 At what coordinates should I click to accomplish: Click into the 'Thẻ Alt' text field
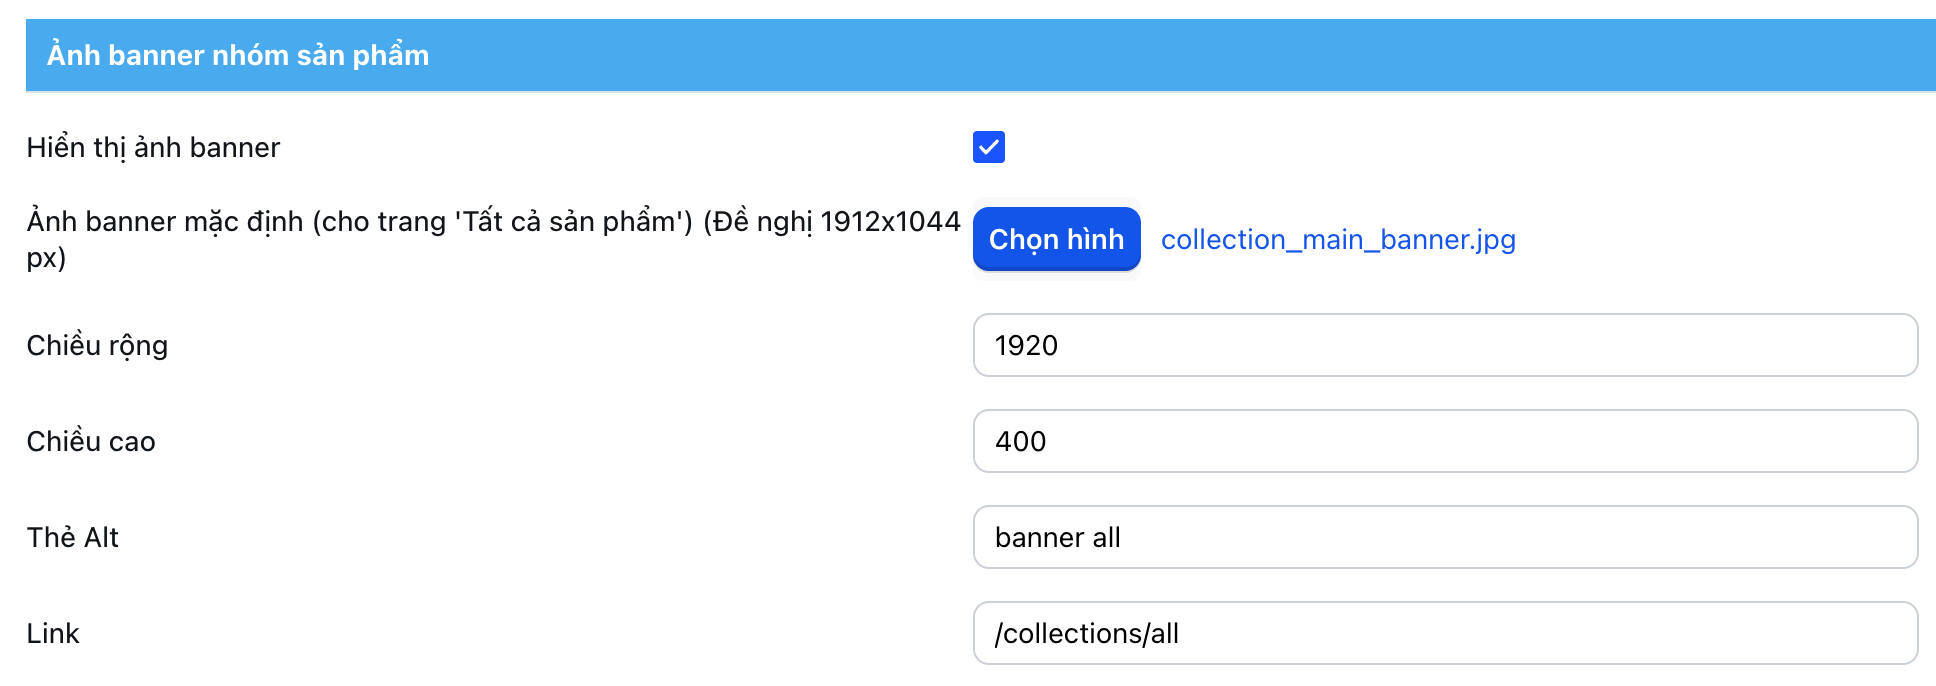coord(1444,537)
